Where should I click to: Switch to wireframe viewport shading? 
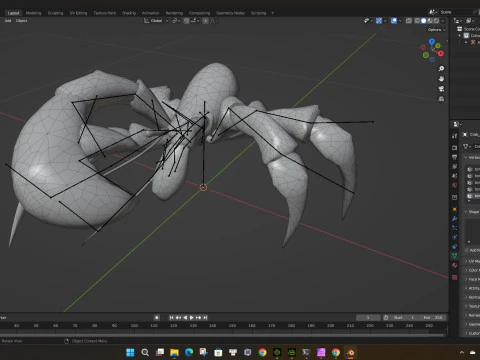tap(417, 21)
